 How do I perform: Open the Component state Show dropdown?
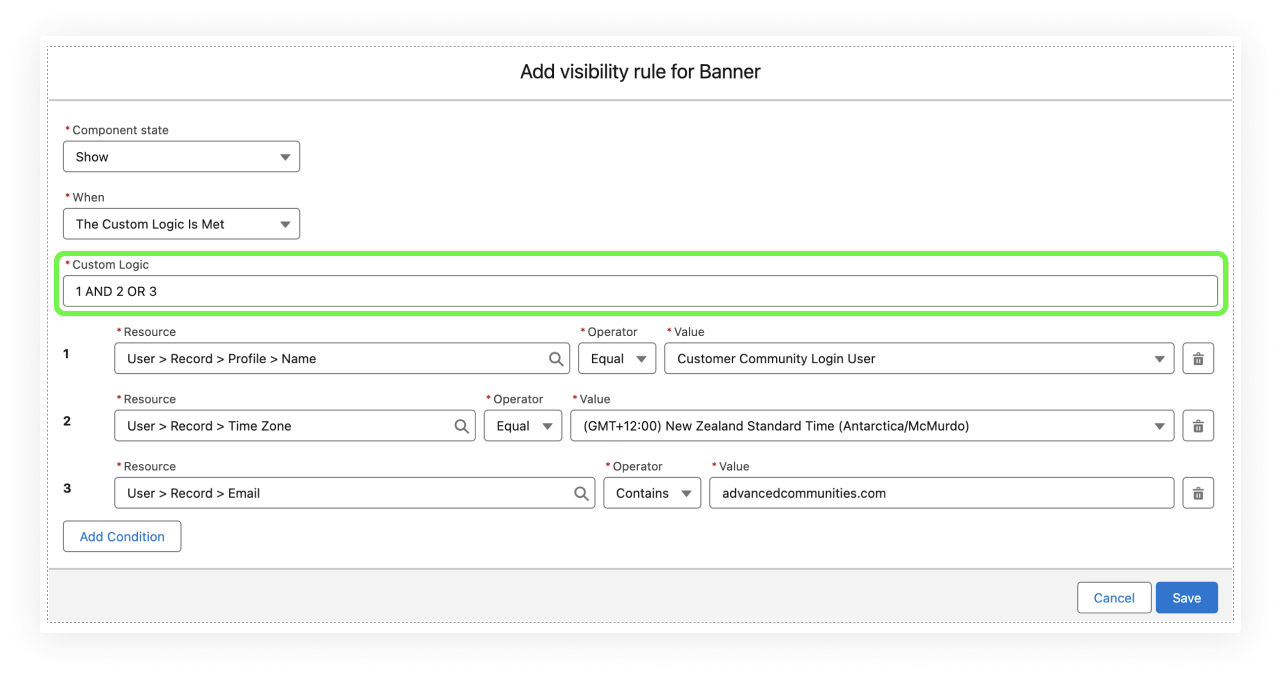(x=181, y=157)
